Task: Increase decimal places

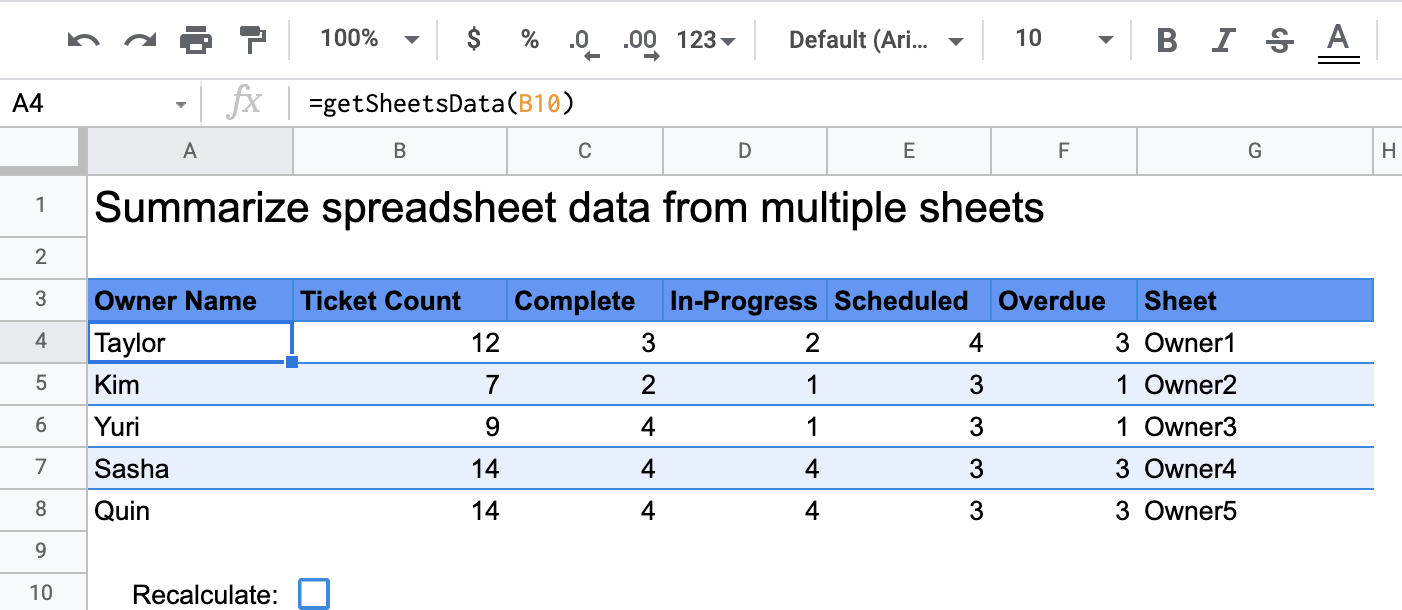Action: pos(640,39)
